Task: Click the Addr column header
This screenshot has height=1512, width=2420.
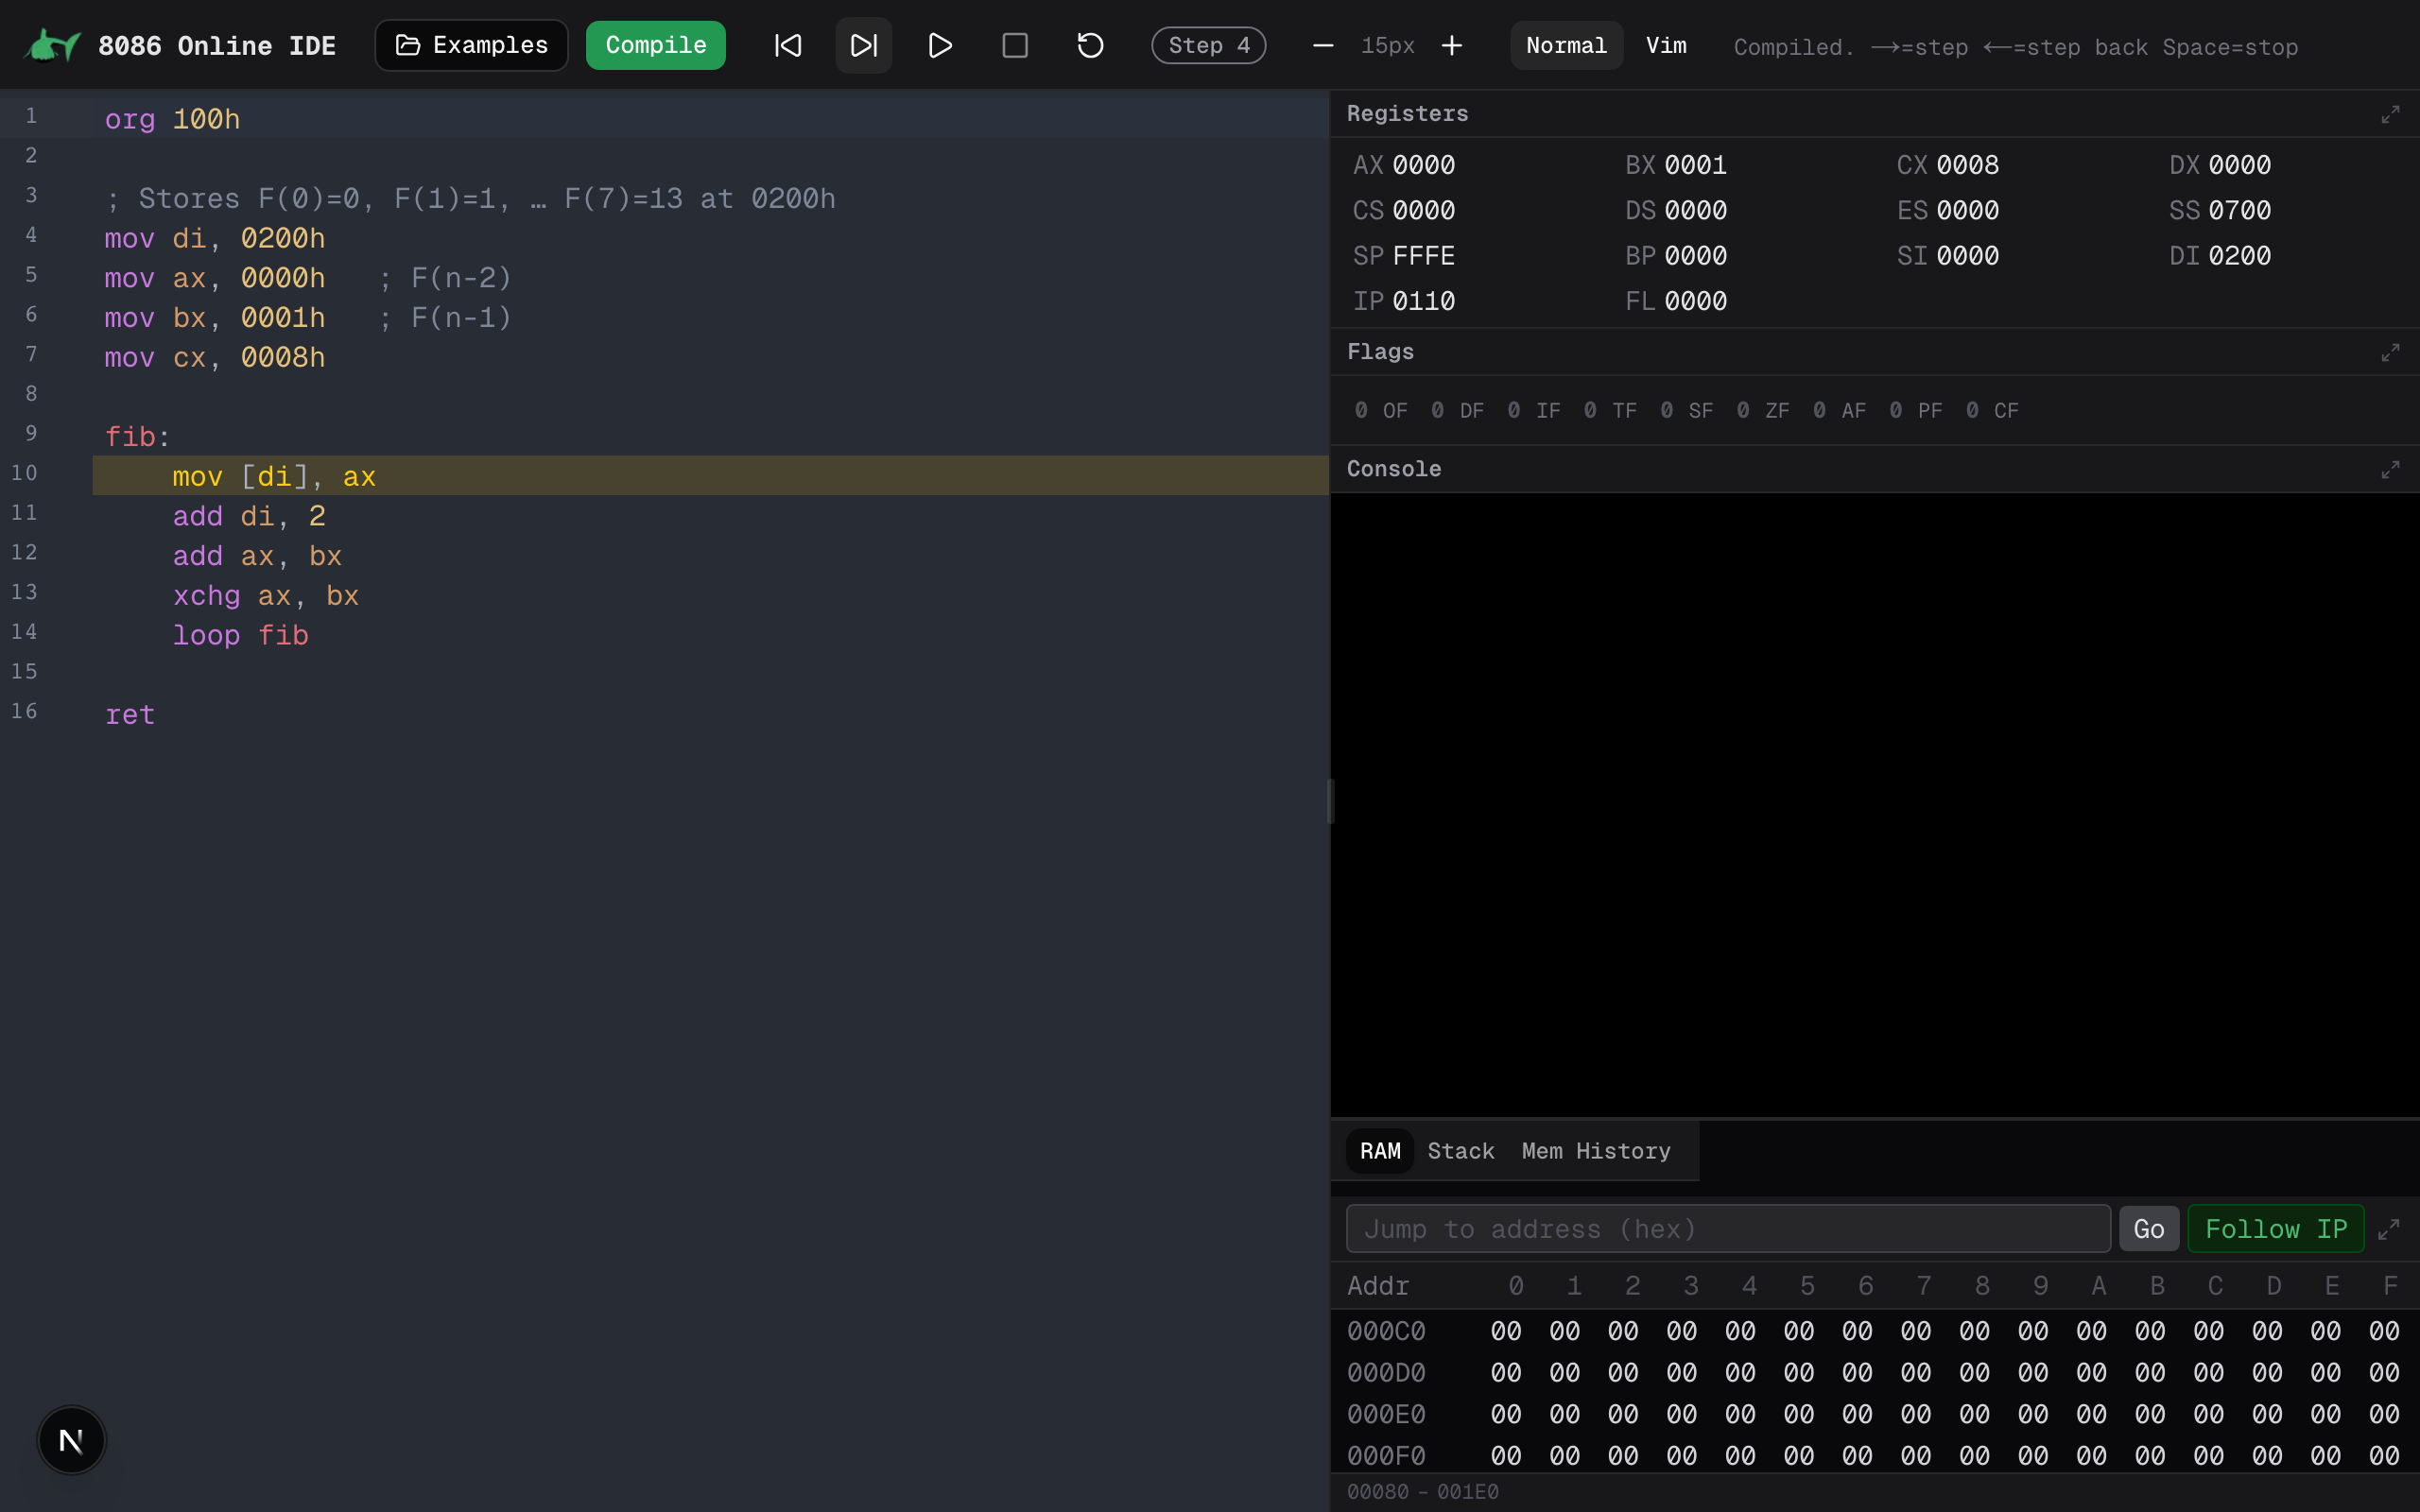Action: (1377, 1286)
